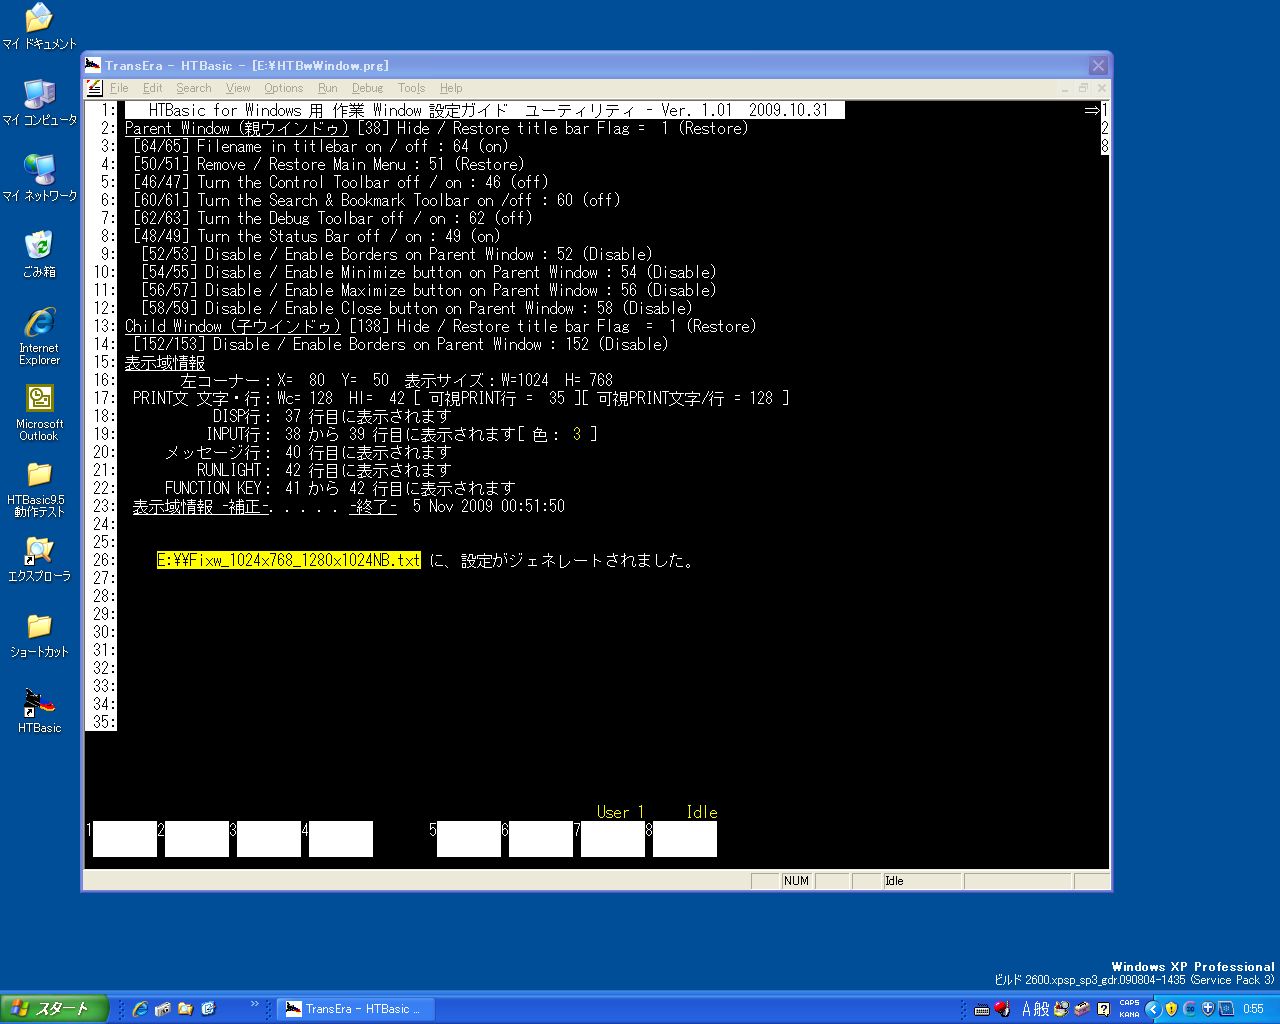Select the Microsoft Outlook desktop icon

click(39, 412)
